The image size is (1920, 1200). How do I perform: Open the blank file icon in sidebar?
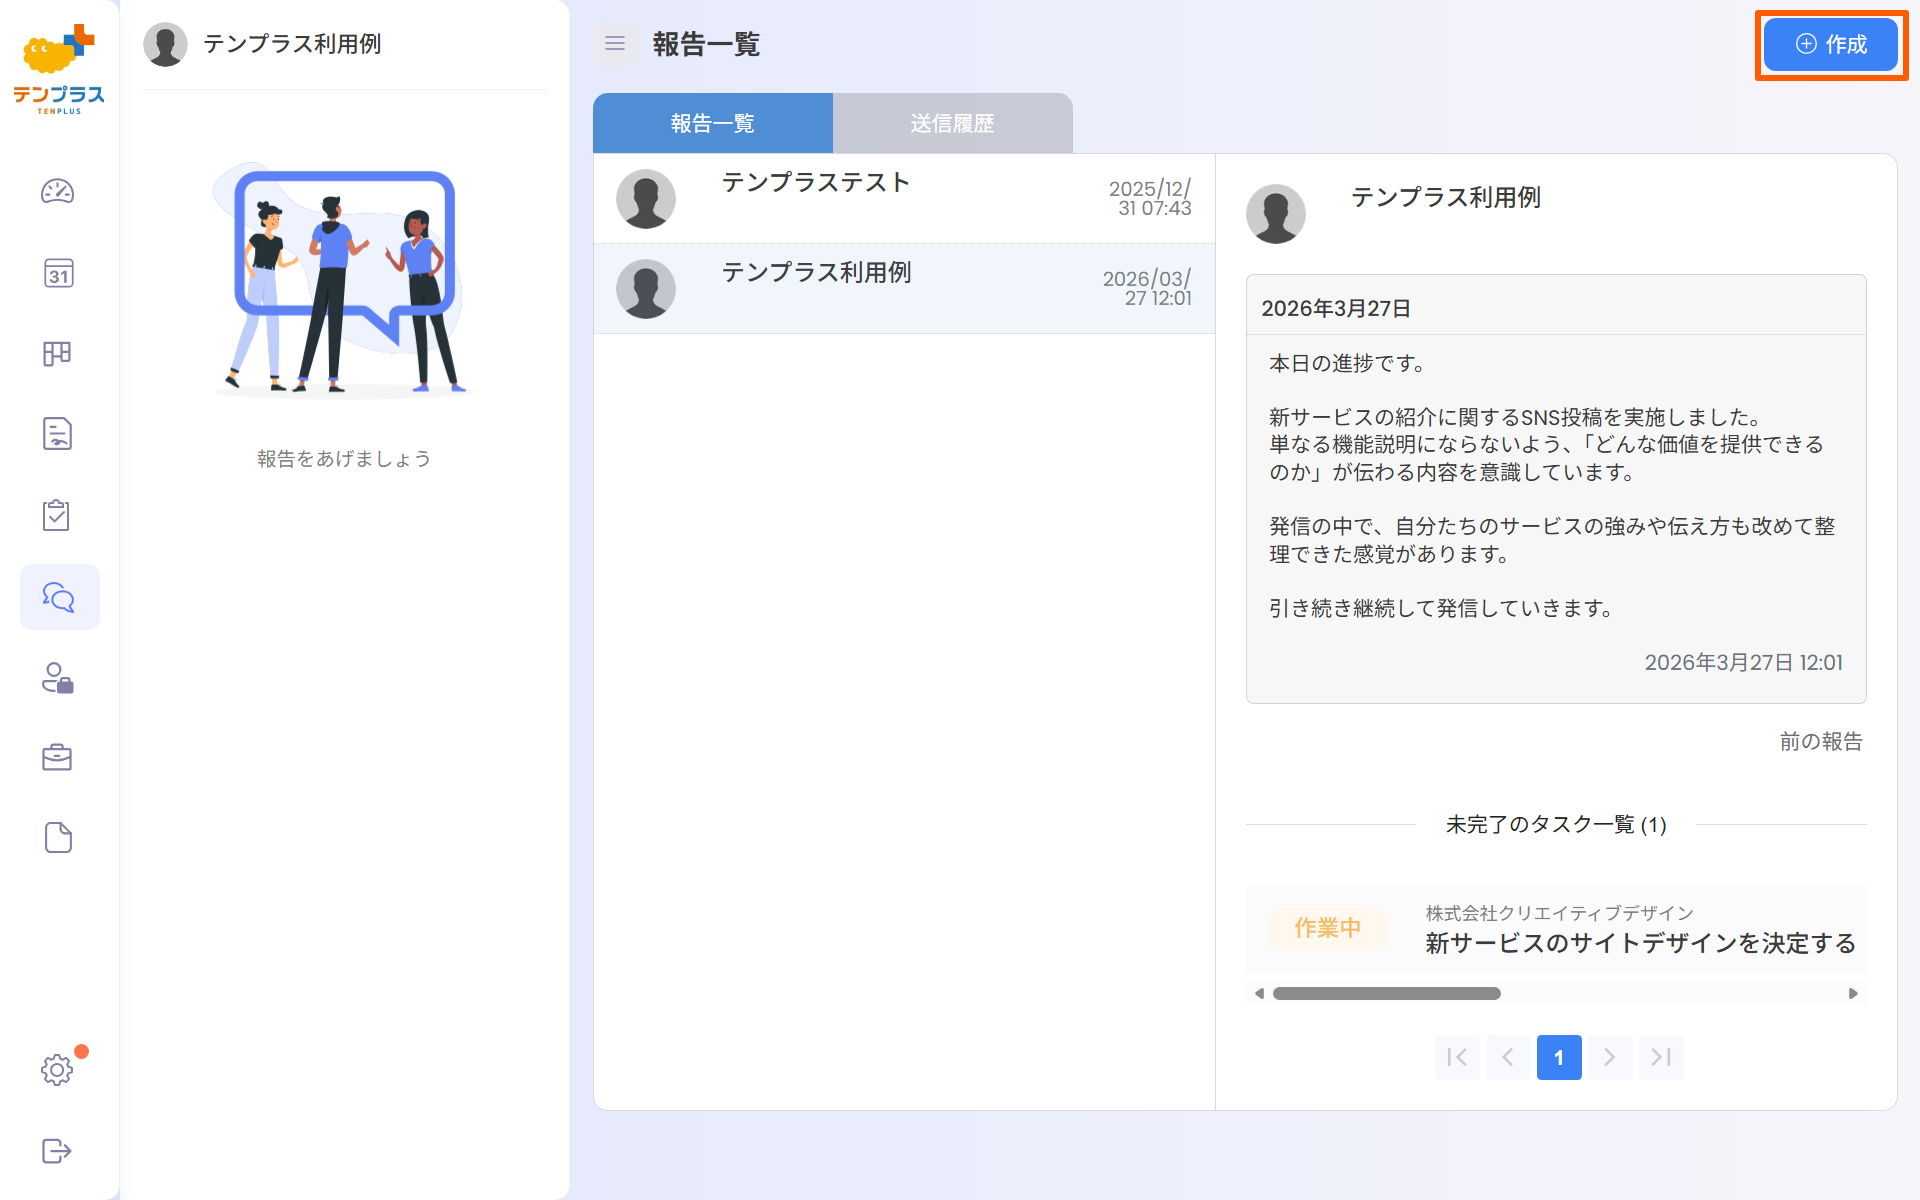58,838
